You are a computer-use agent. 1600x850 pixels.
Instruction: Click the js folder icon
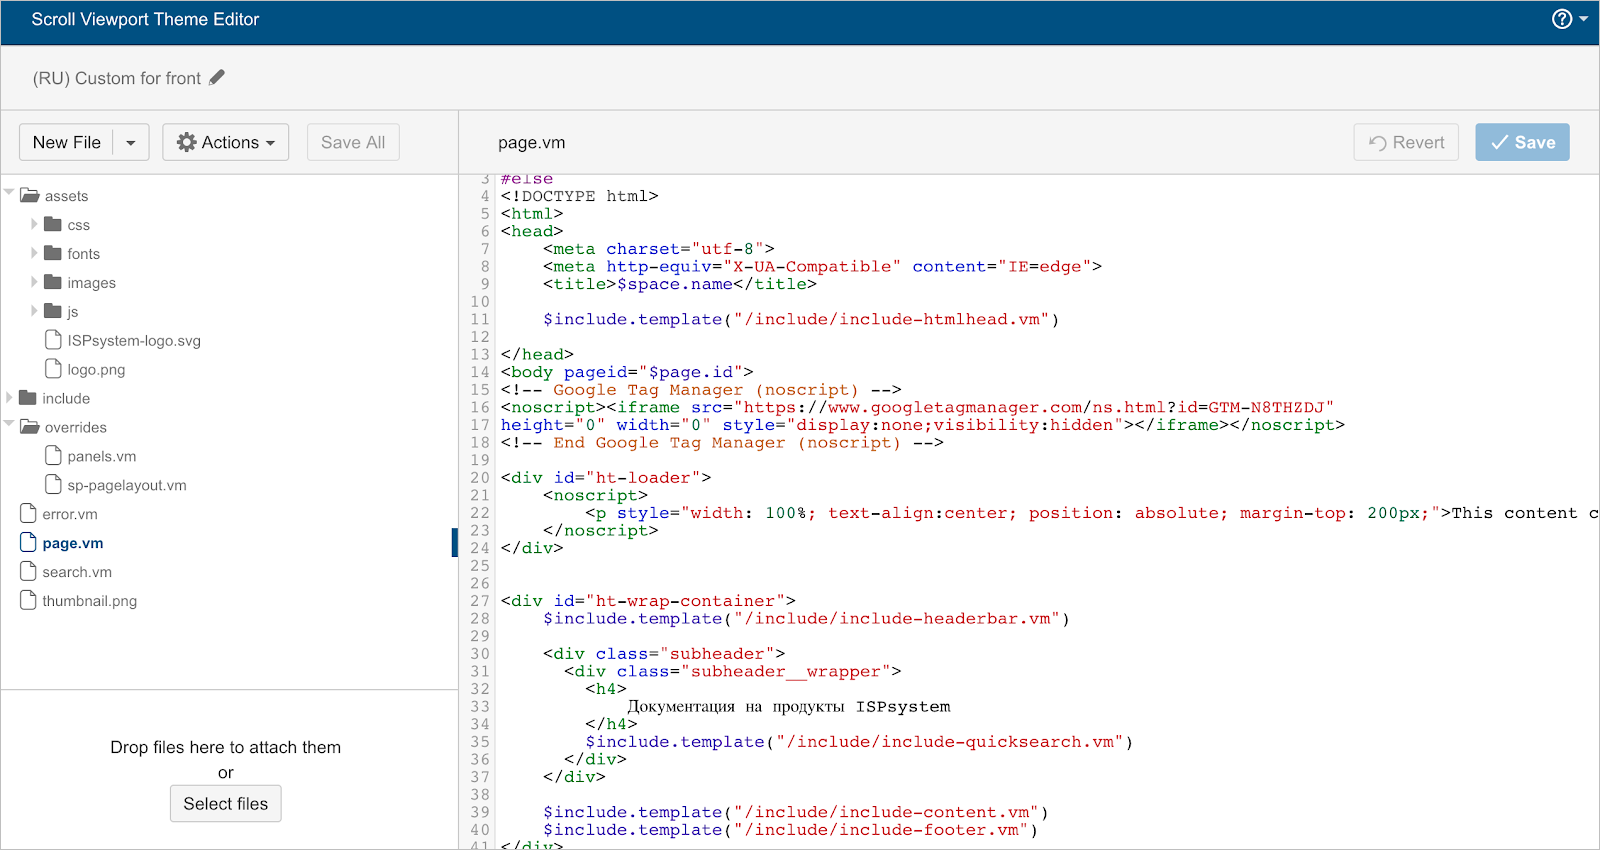coord(53,311)
